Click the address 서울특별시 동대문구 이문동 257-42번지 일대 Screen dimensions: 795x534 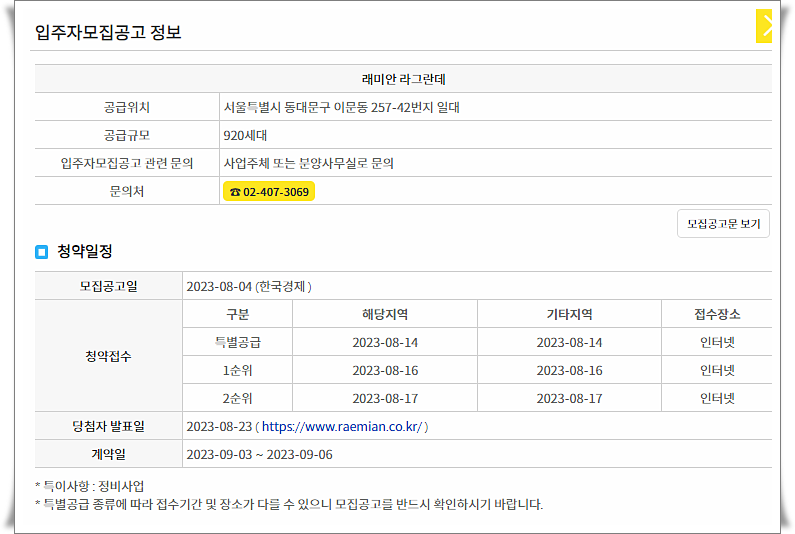[x=342, y=107]
